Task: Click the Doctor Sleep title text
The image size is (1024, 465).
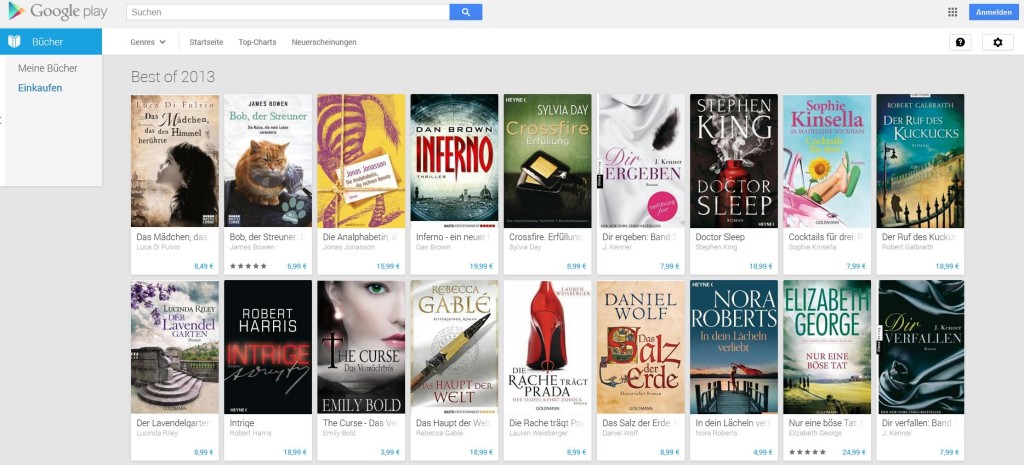Action: click(x=720, y=237)
